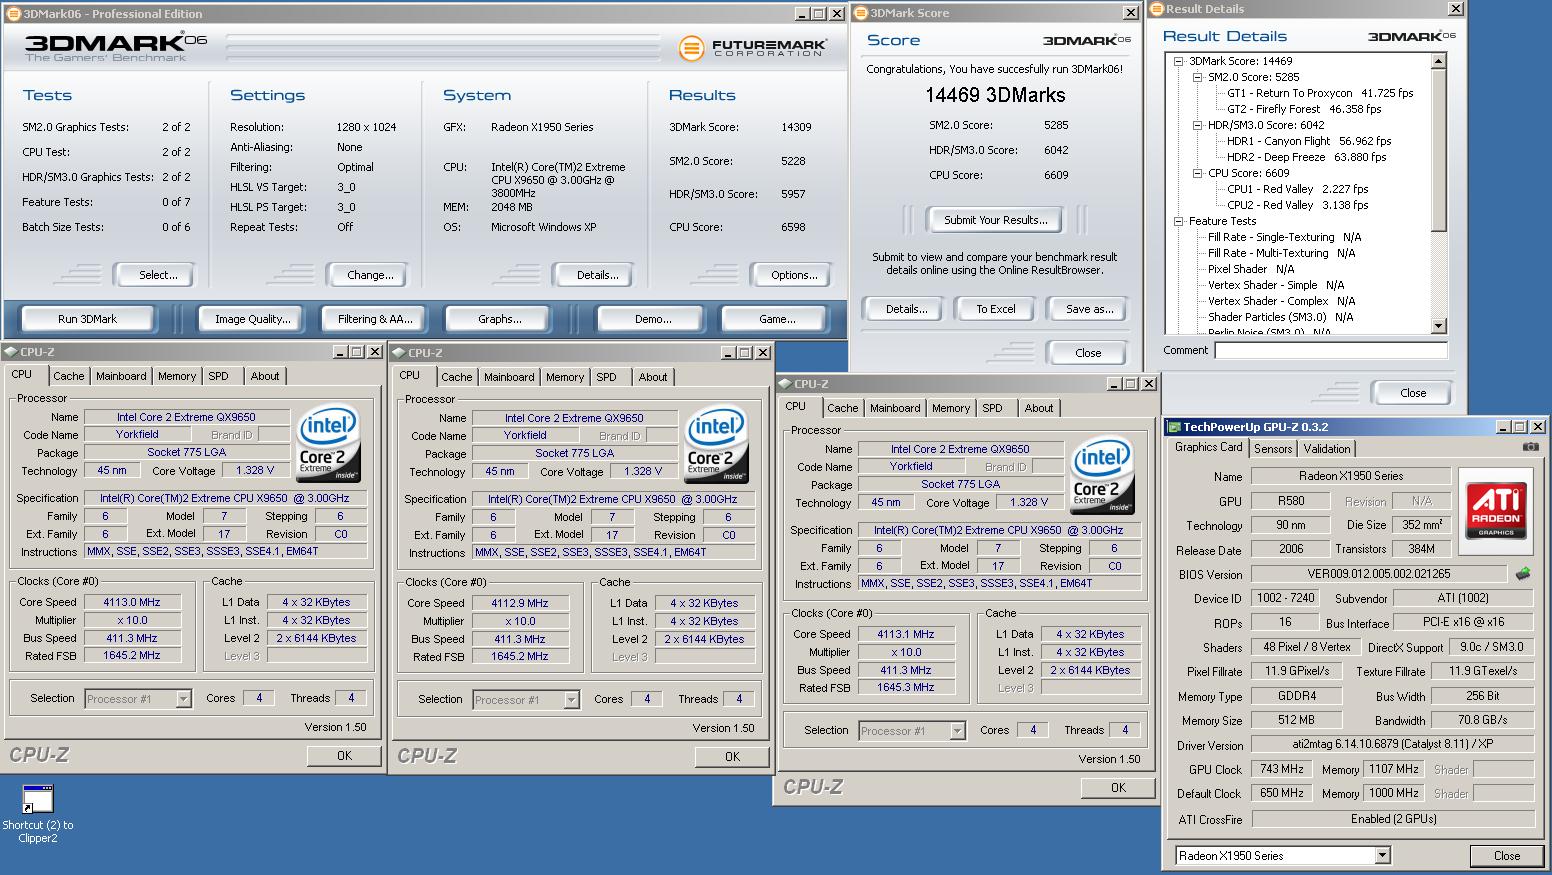
Task: Open SPD tab in CPU-Z showing 4113.1 MHz
Action: (992, 408)
